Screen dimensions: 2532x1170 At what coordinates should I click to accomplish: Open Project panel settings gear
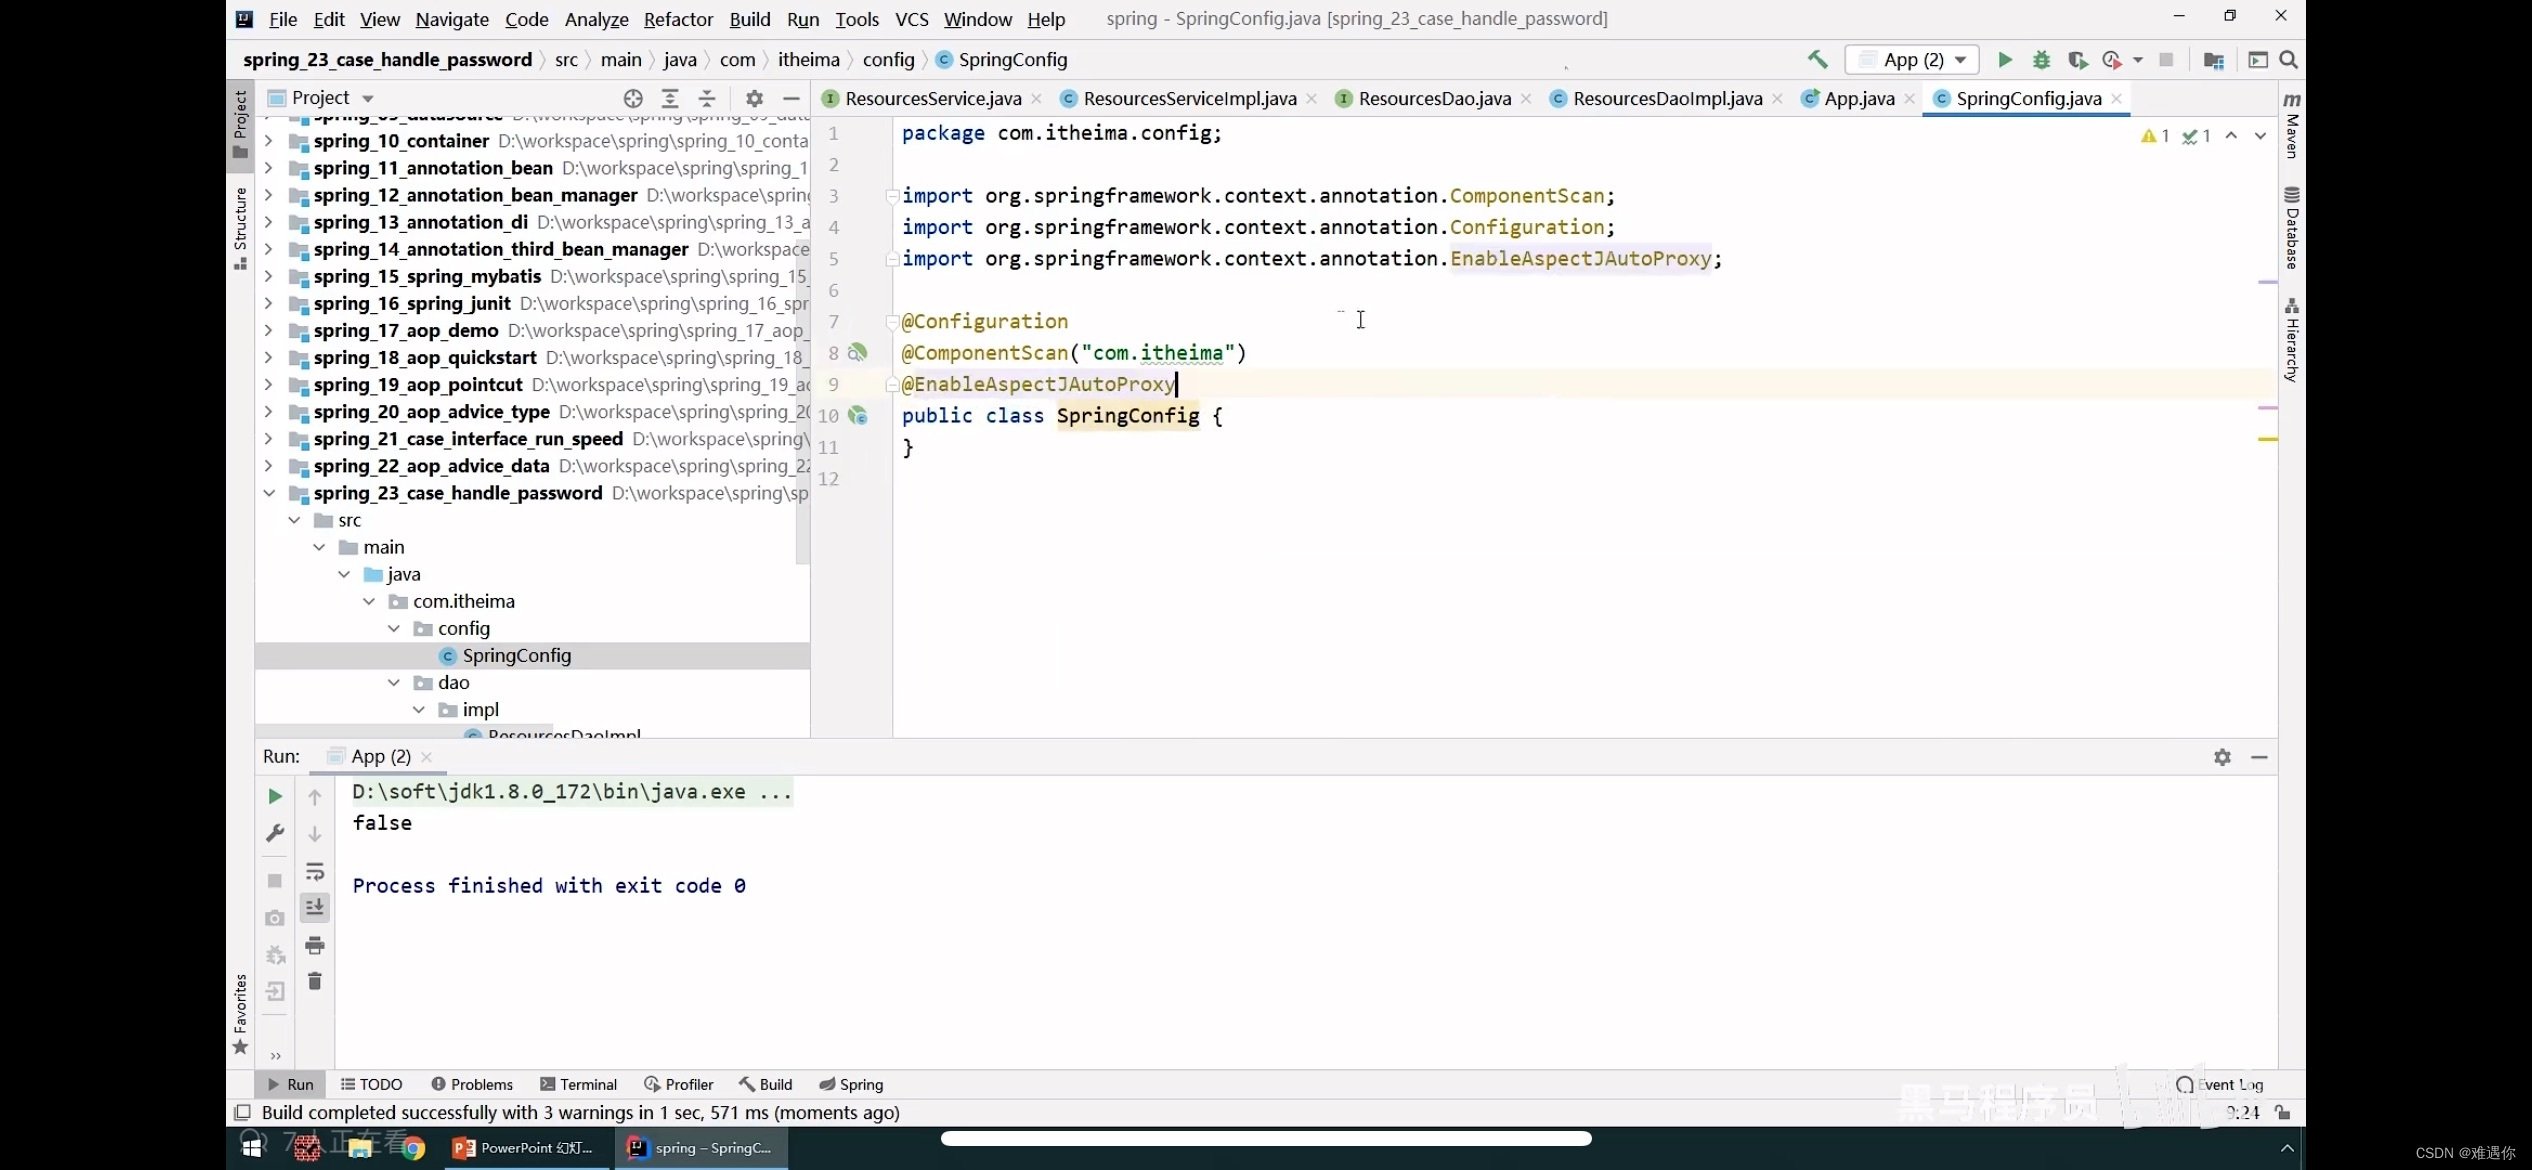coord(754,98)
